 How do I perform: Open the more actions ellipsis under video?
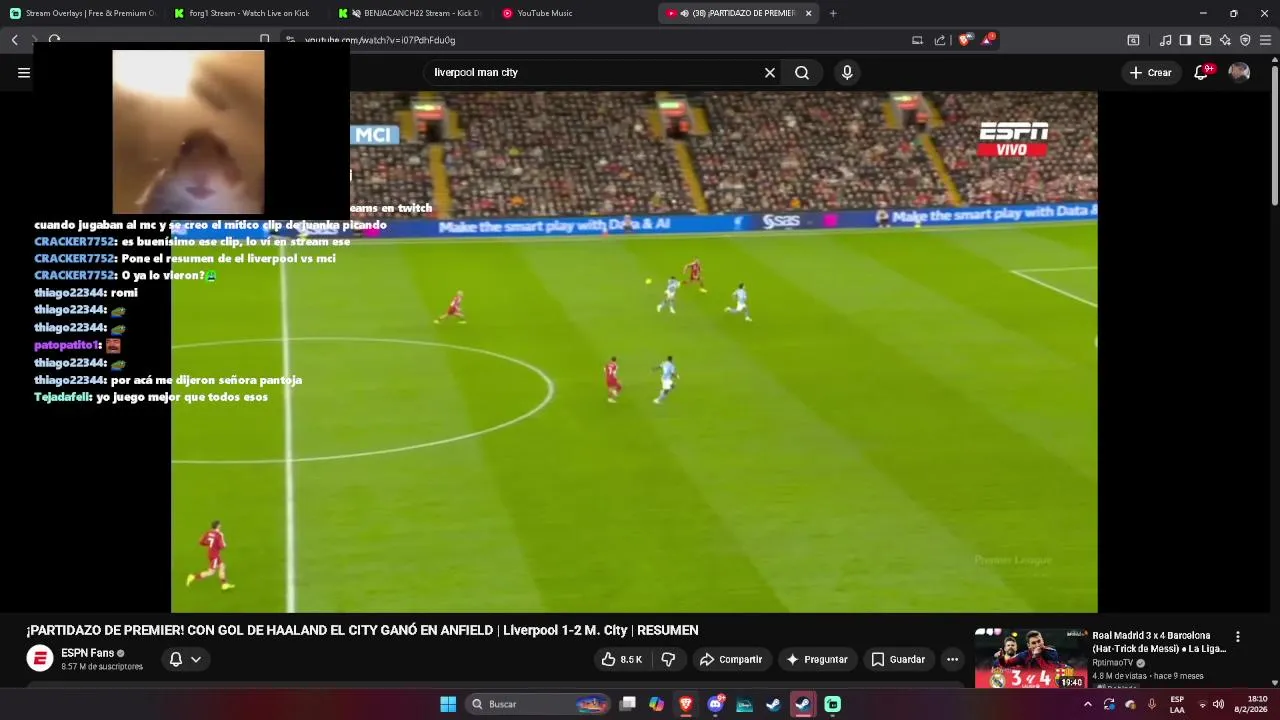pos(952,659)
